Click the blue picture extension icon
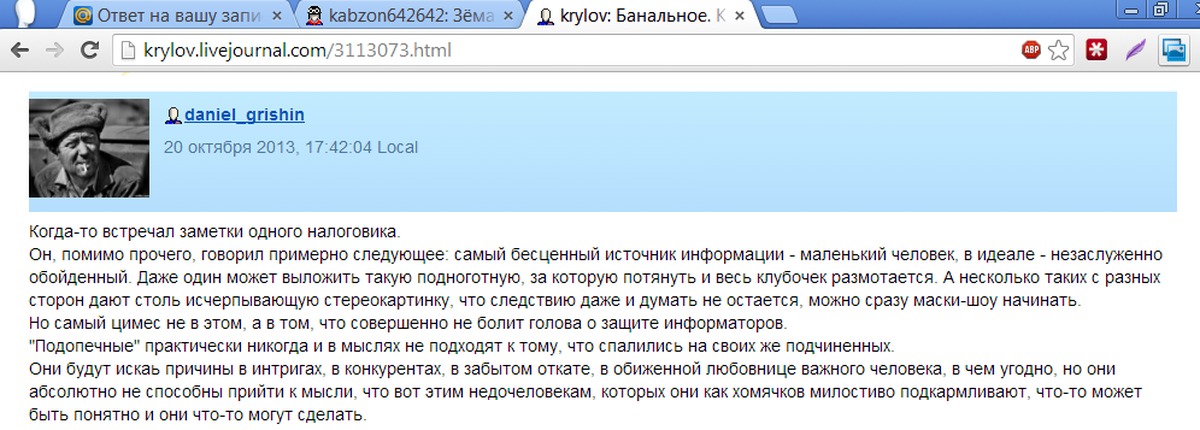1200x430 pixels. 1172,49
